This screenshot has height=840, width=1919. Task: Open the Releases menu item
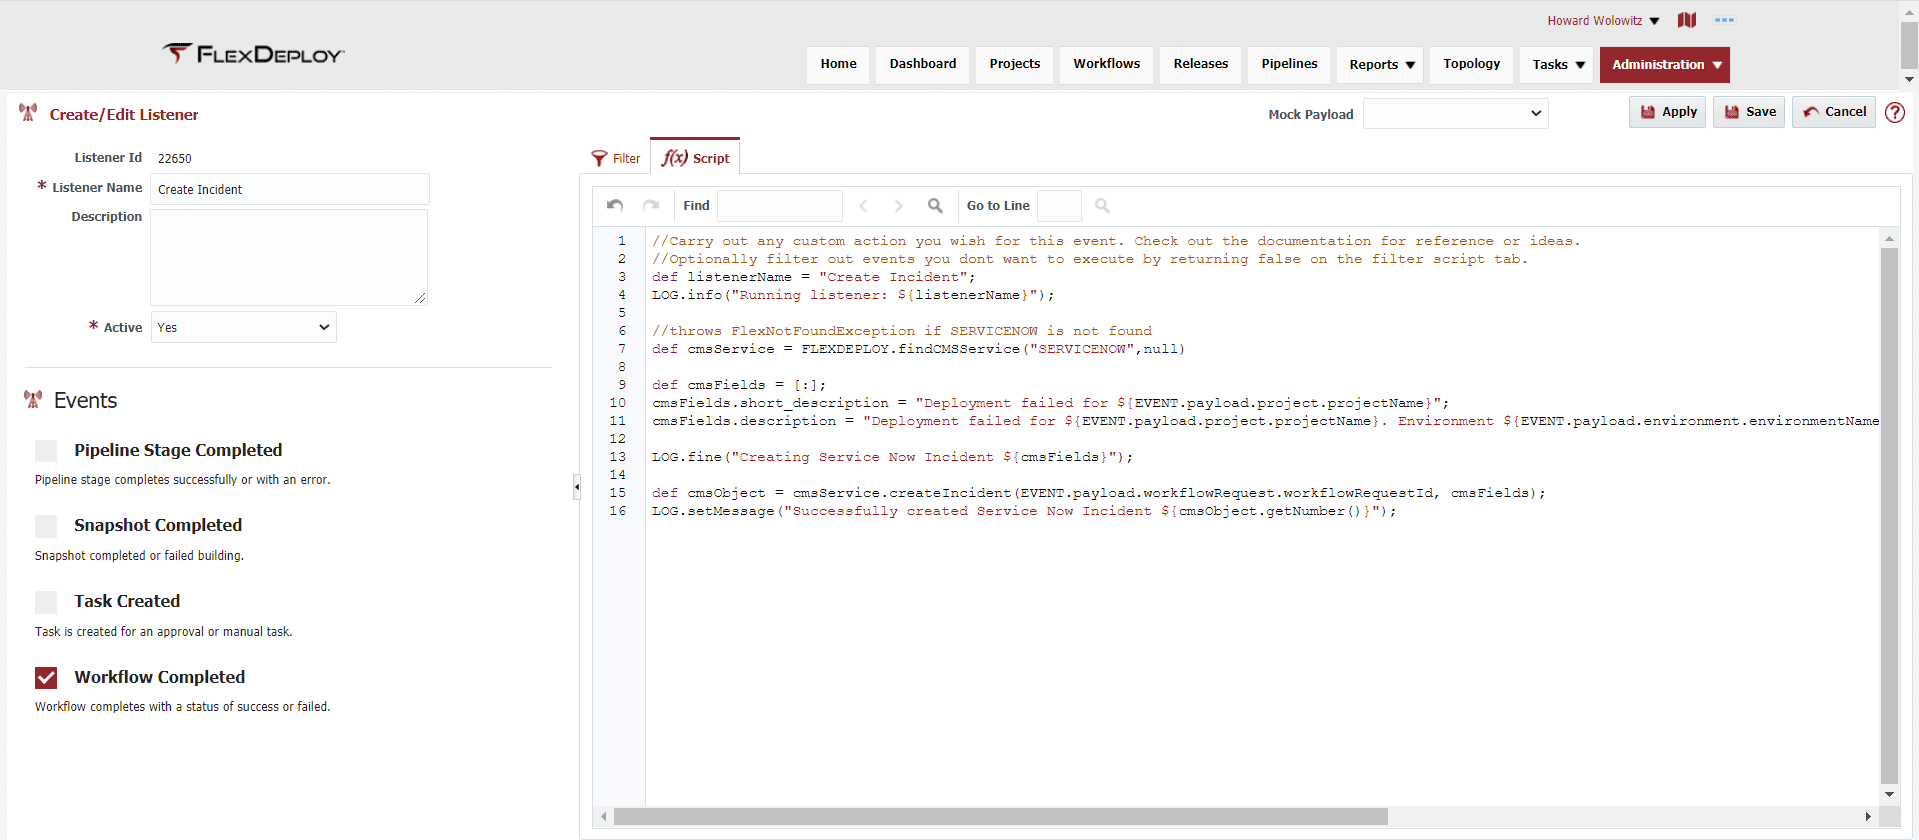(1200, 64)
